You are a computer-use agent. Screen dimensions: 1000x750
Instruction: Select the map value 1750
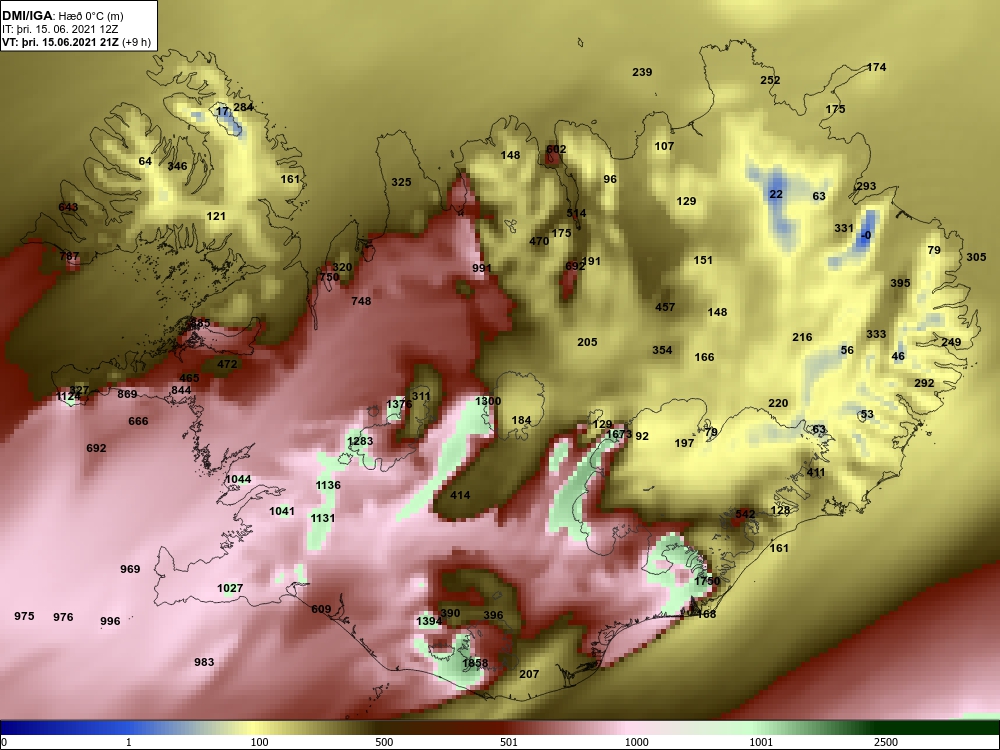(x=707, y=582)
